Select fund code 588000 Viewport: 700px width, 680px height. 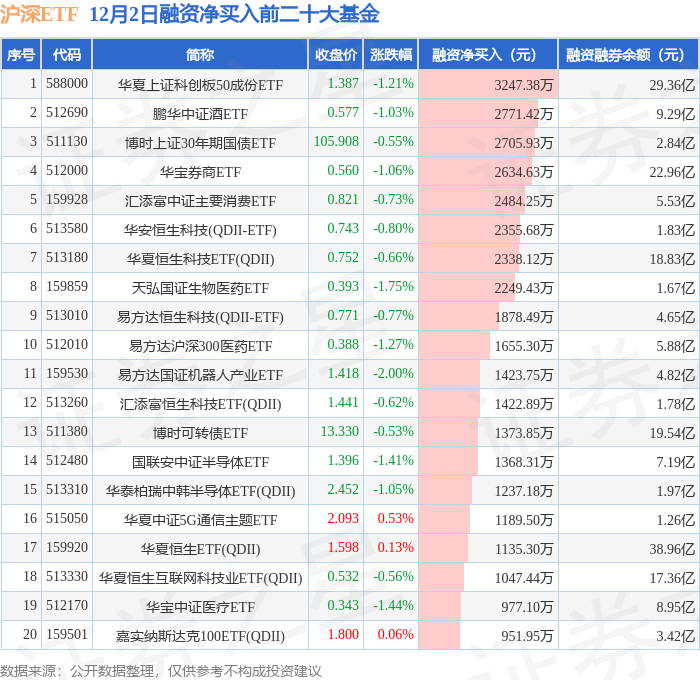(x=67, y=83)
